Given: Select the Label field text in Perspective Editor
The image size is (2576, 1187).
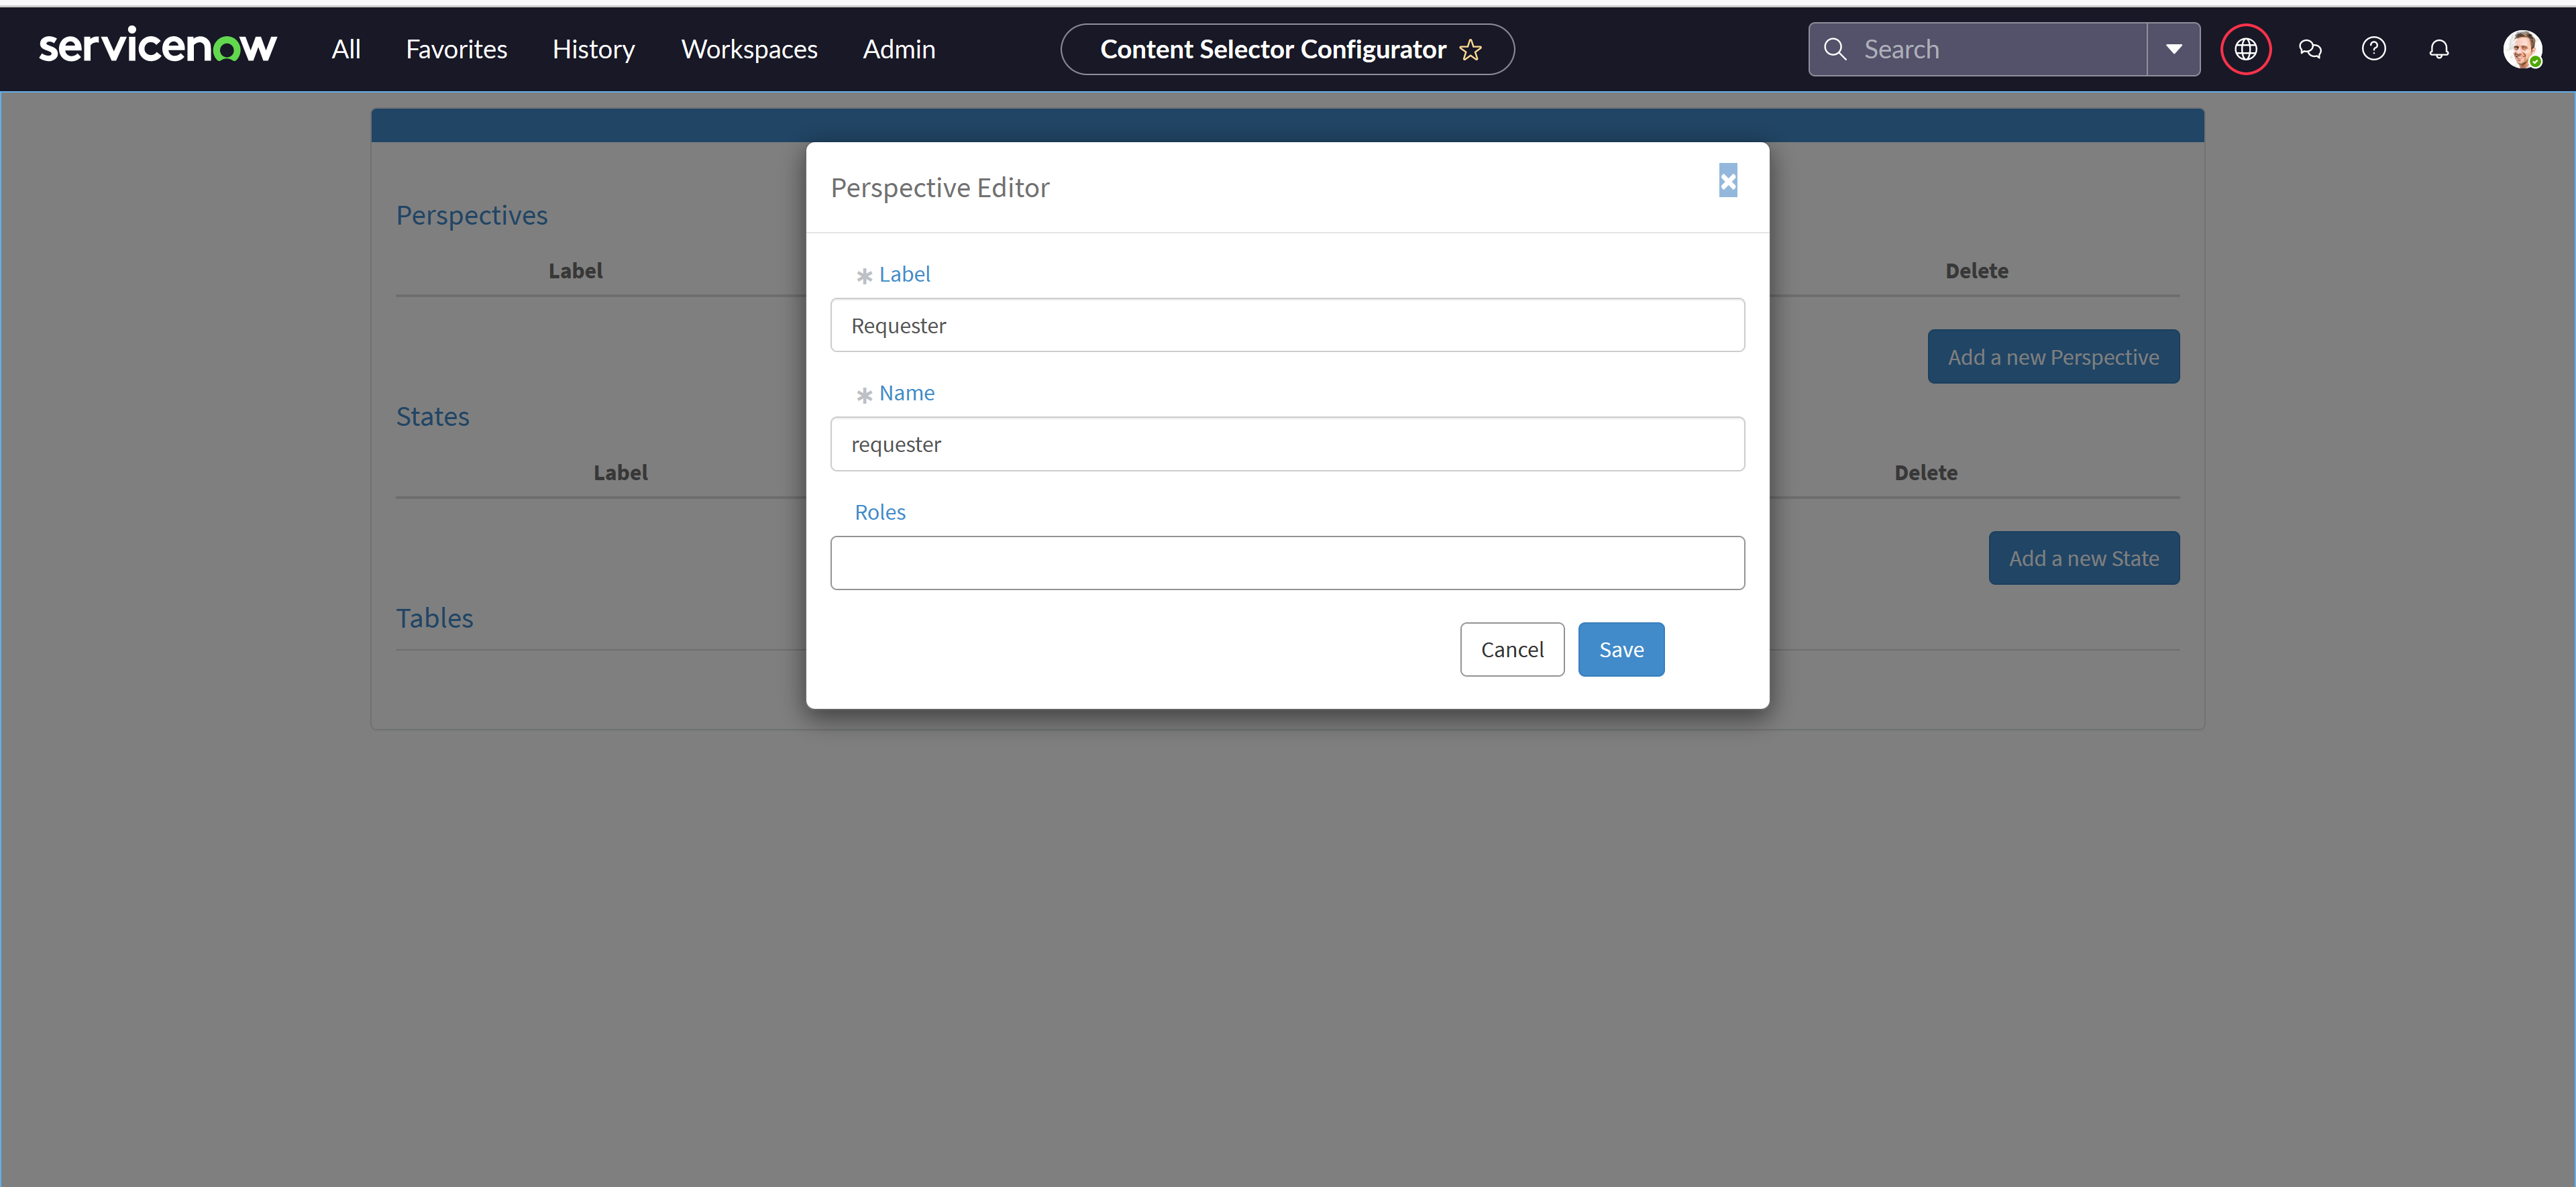Looking at the screenshot, I should [1287, 325].
